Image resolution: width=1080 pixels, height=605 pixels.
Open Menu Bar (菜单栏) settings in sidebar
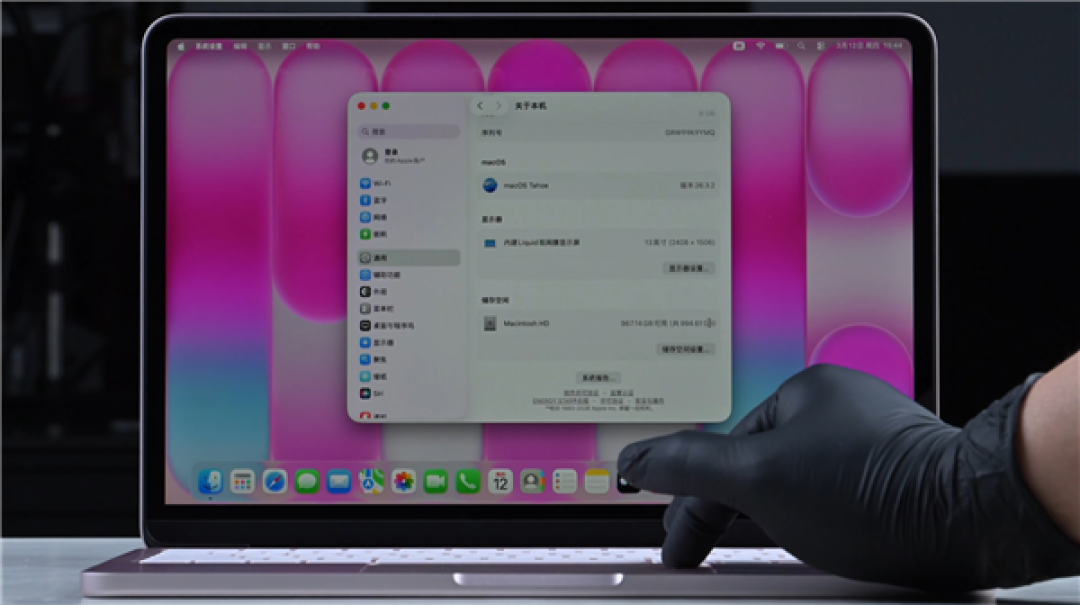click(408, 309)
